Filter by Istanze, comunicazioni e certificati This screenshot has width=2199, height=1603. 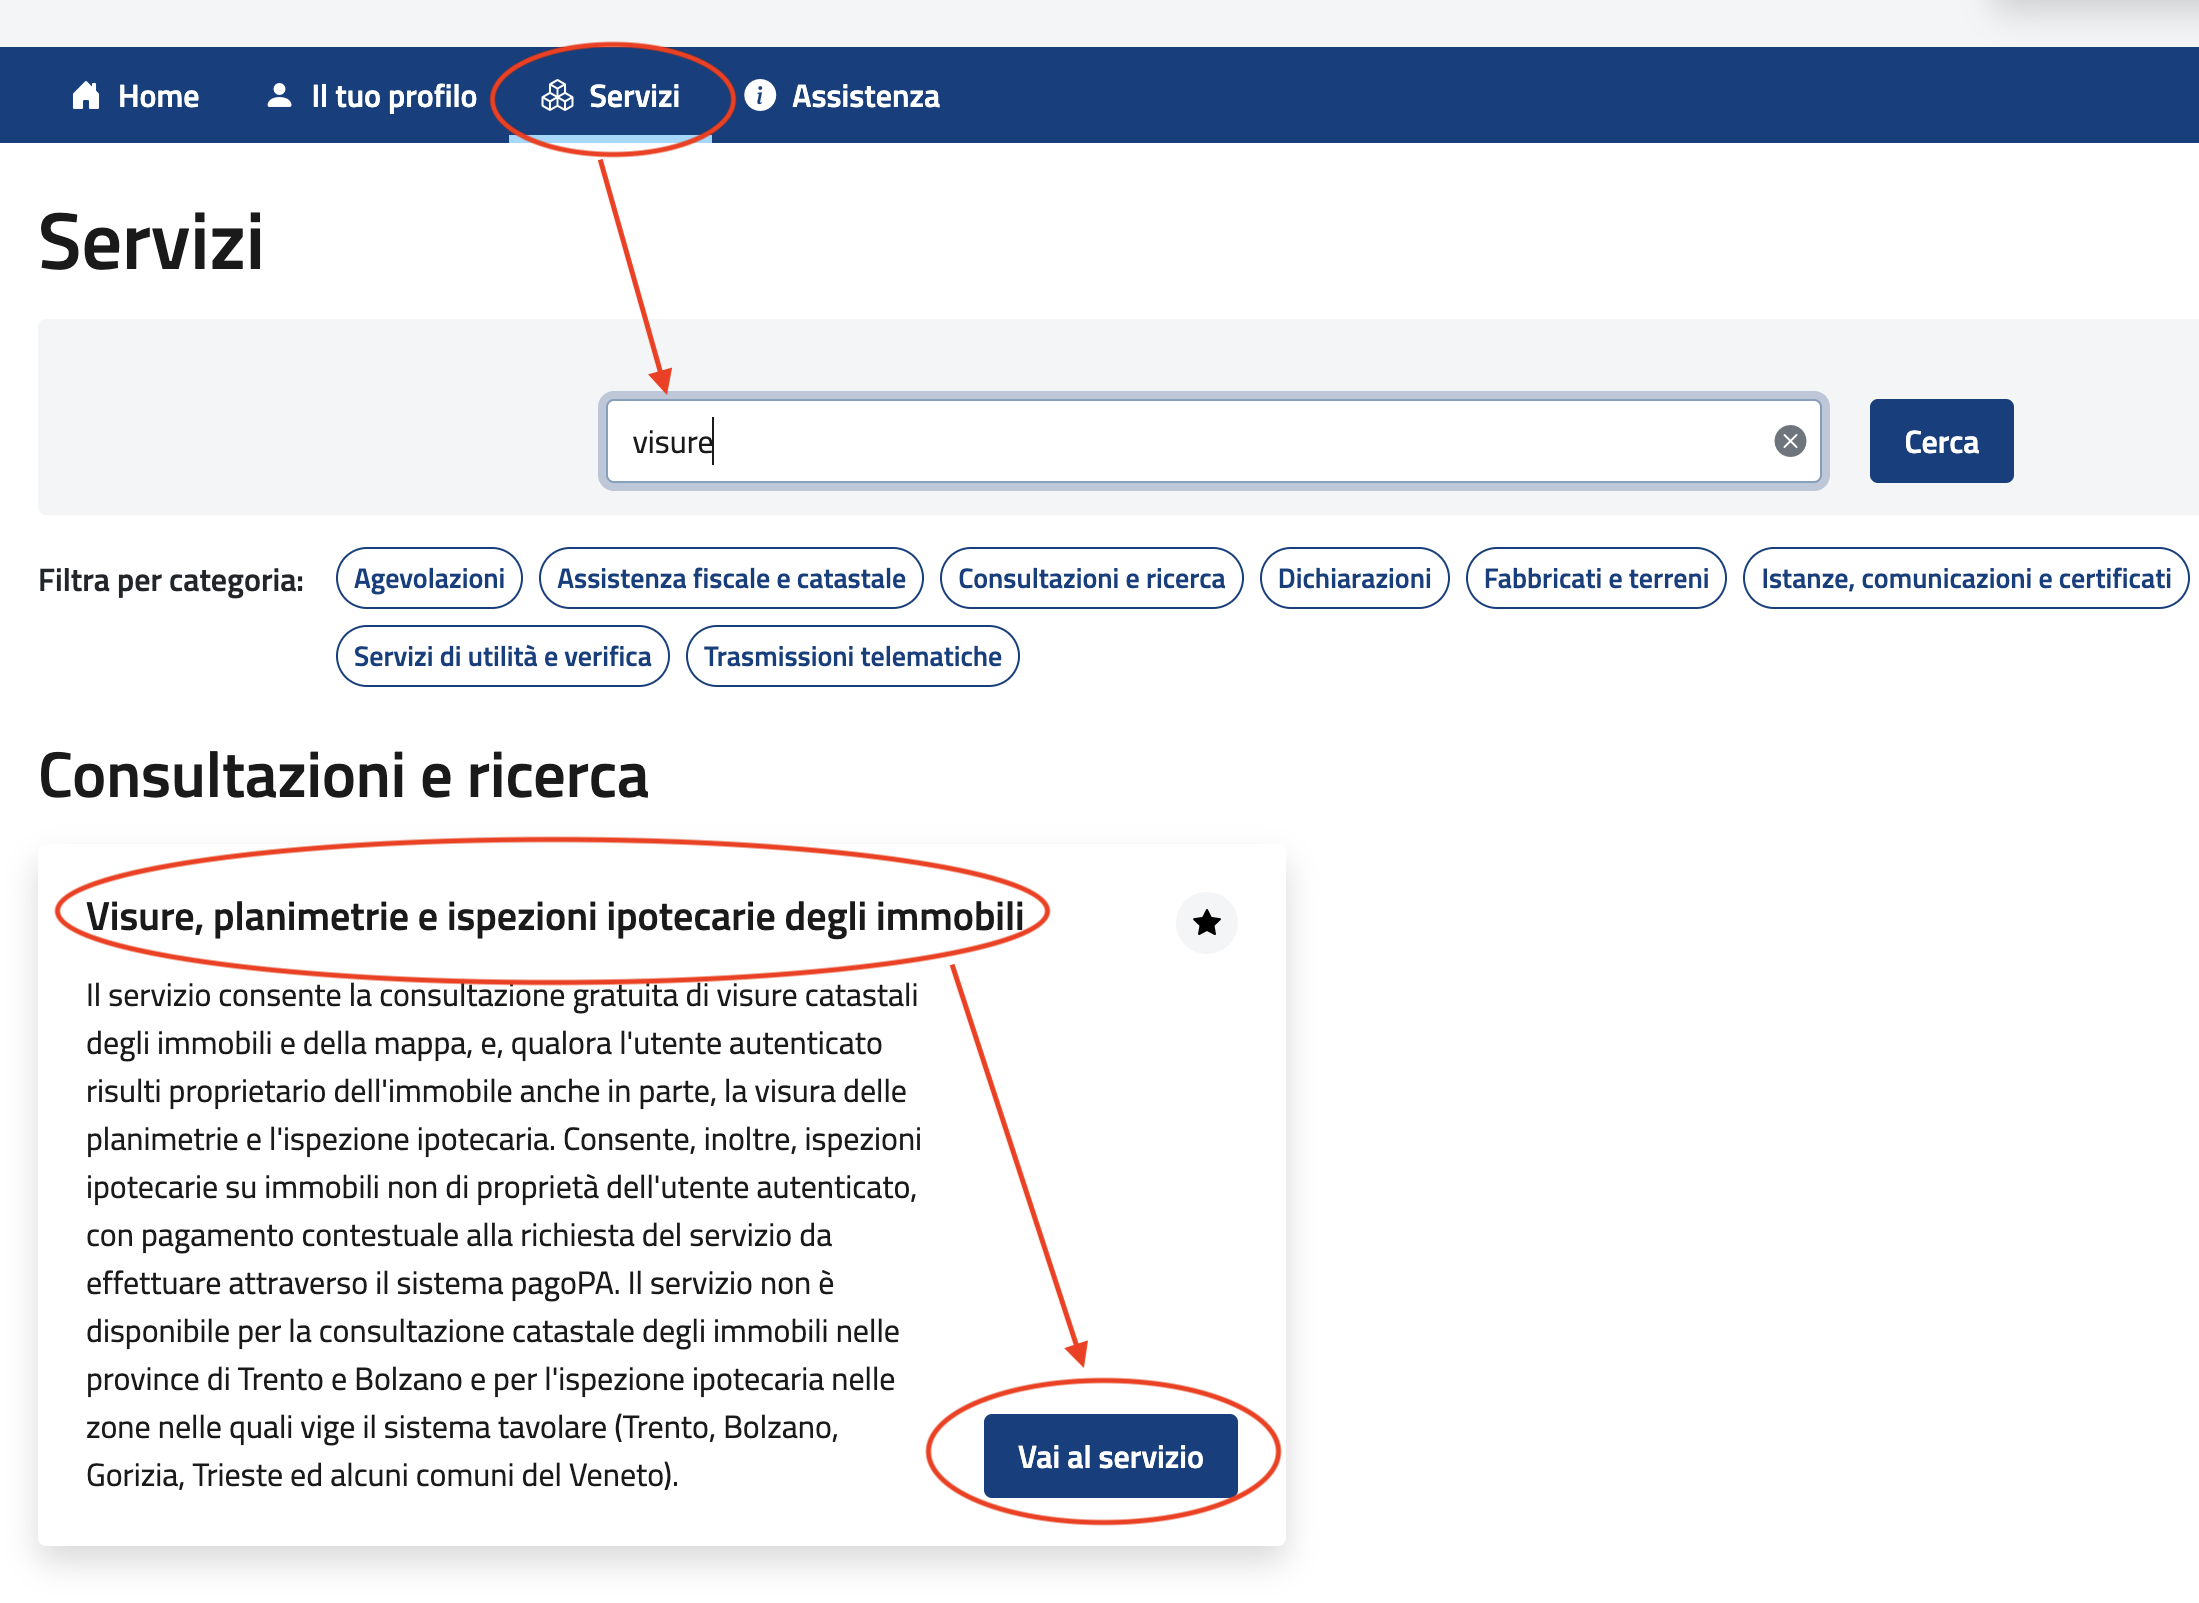pos(1966,578)
